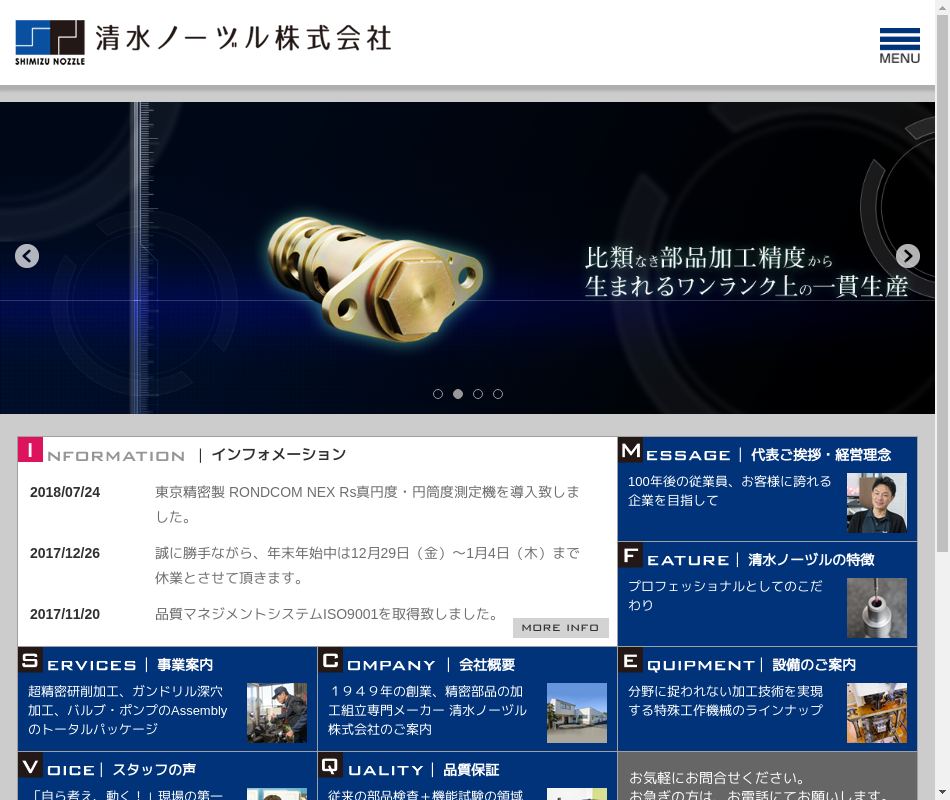Select the fourth carousel dot
The height and width of the screenshot is (800, 950).
tap(498, 394)
